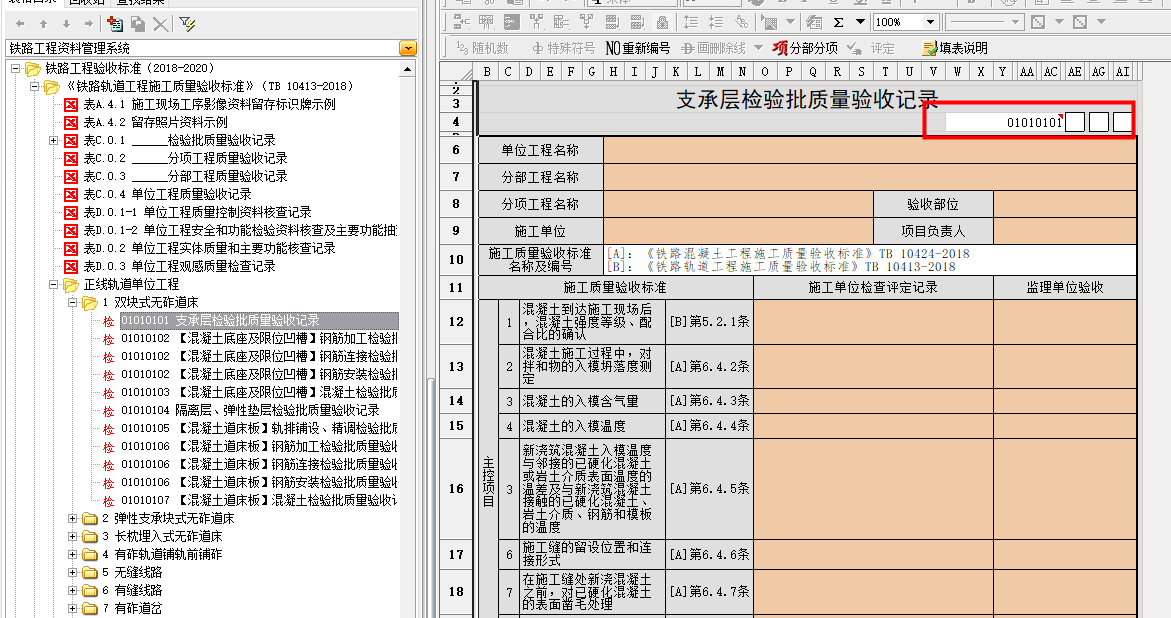Click the copy icon in tree toolbar
This screenshot has height=618, width=1171.
(x=138, y=24)
